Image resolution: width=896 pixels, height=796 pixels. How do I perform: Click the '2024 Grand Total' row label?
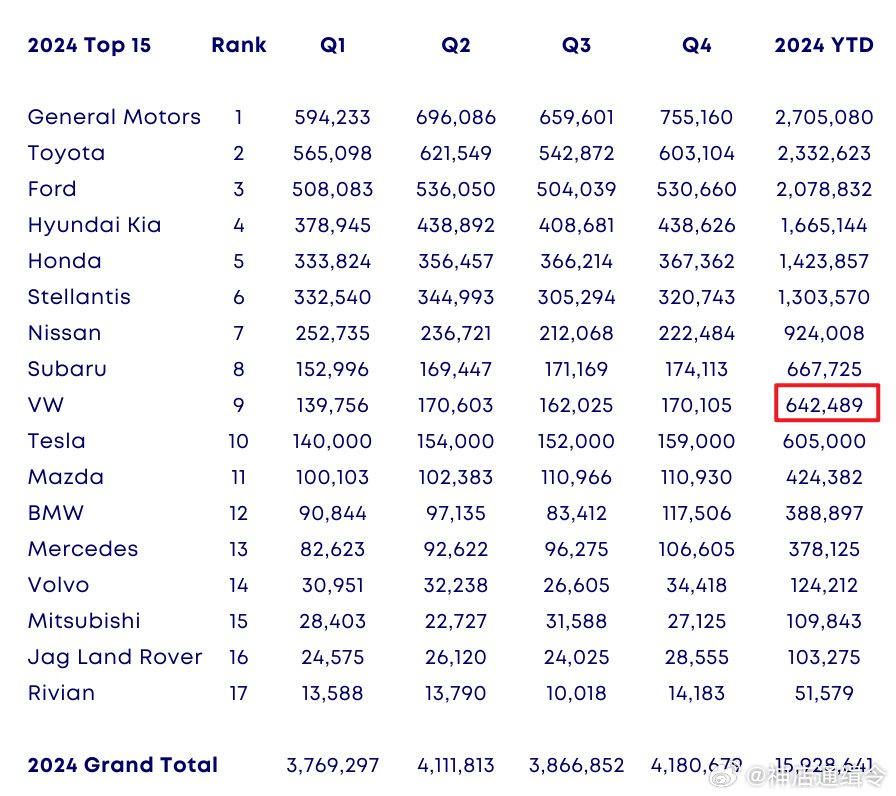pos(123,765)
